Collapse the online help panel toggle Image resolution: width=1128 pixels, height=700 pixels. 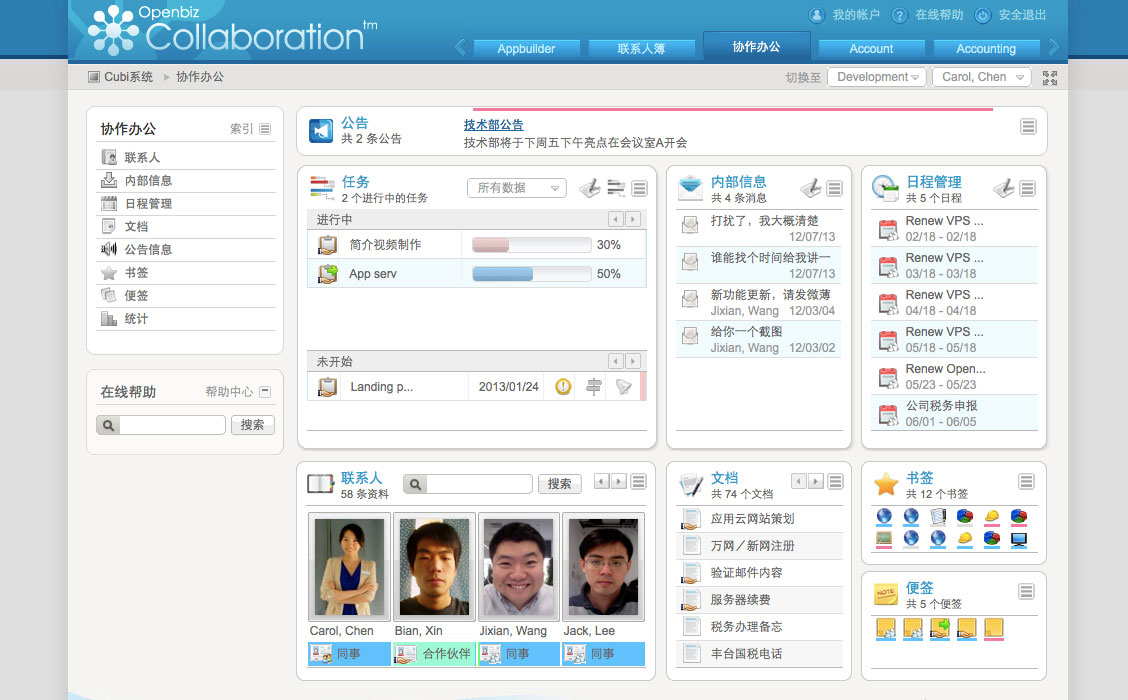pyautogui.click(x=265, y=392)
